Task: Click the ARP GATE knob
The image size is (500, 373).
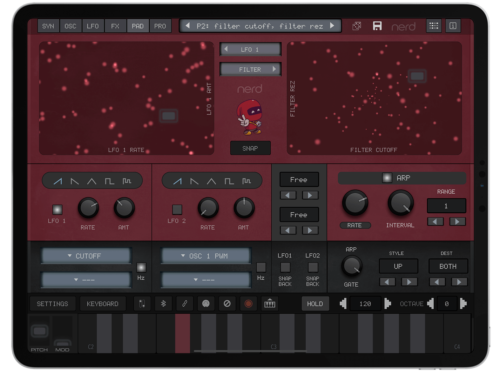Action: [352, 266]
